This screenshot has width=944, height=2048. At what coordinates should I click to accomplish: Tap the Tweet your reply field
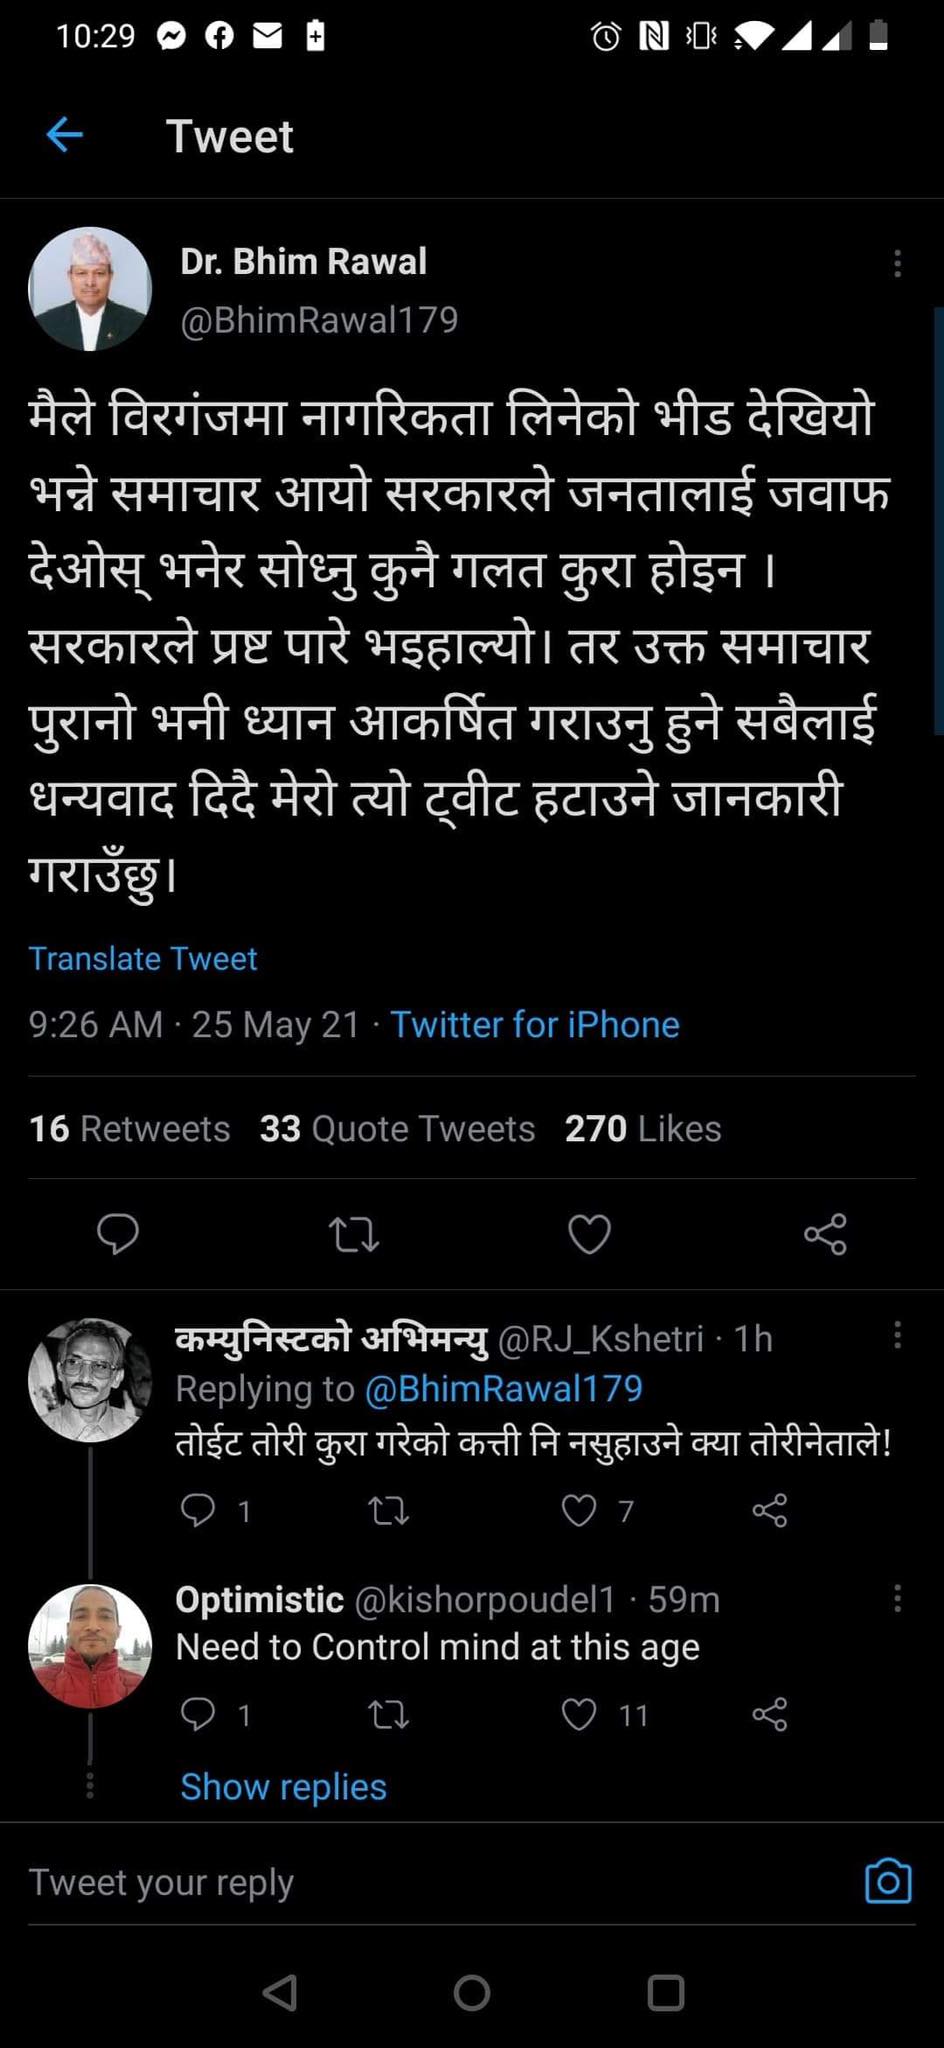point(400,1882)
